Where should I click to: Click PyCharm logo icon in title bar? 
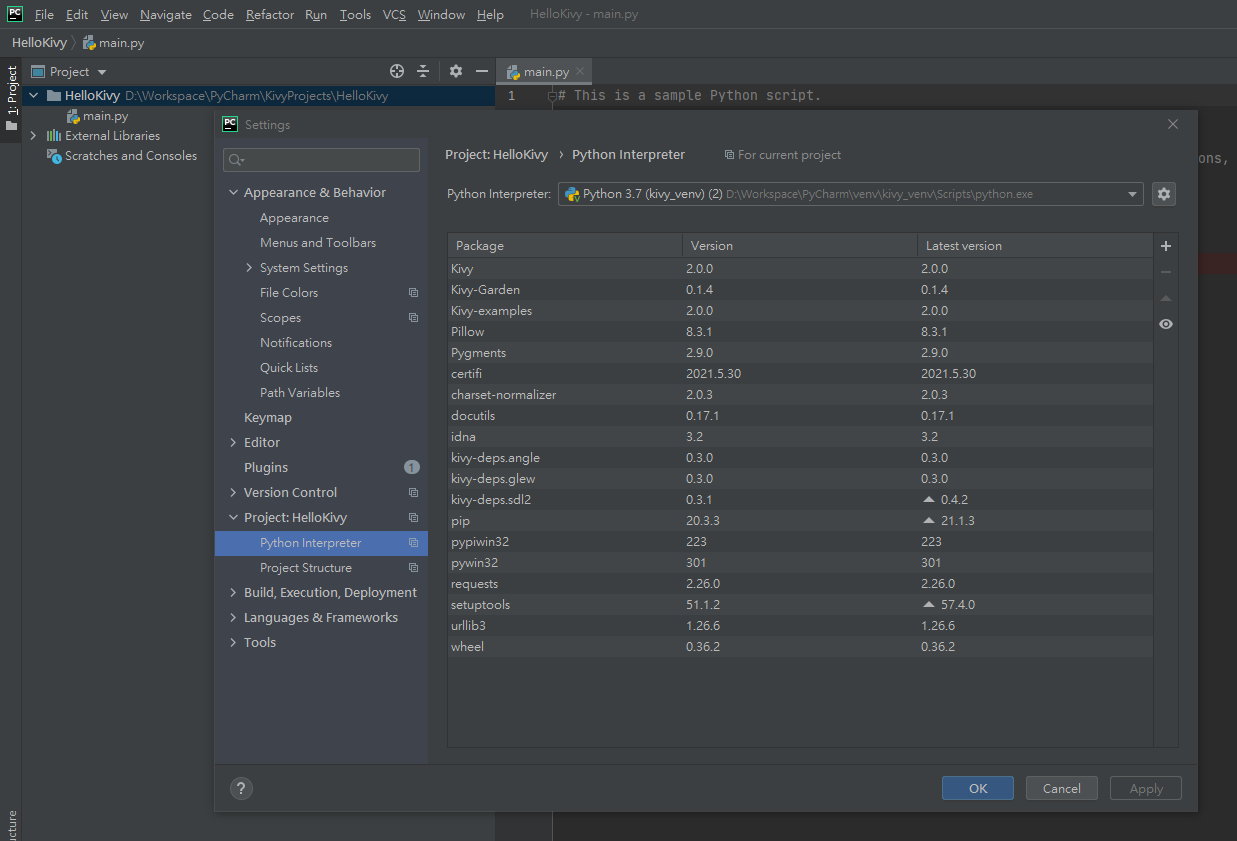[15, 14]
